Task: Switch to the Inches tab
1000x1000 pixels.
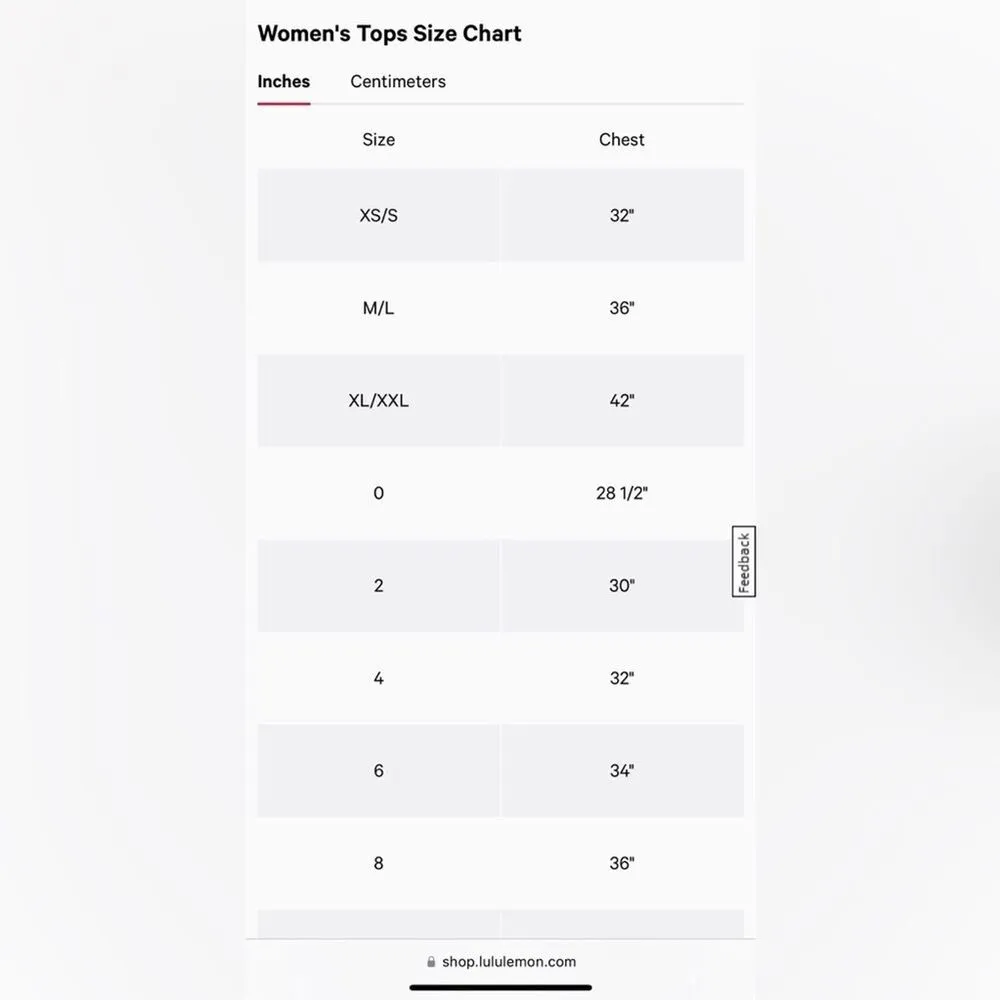Action: coord(284,82)
